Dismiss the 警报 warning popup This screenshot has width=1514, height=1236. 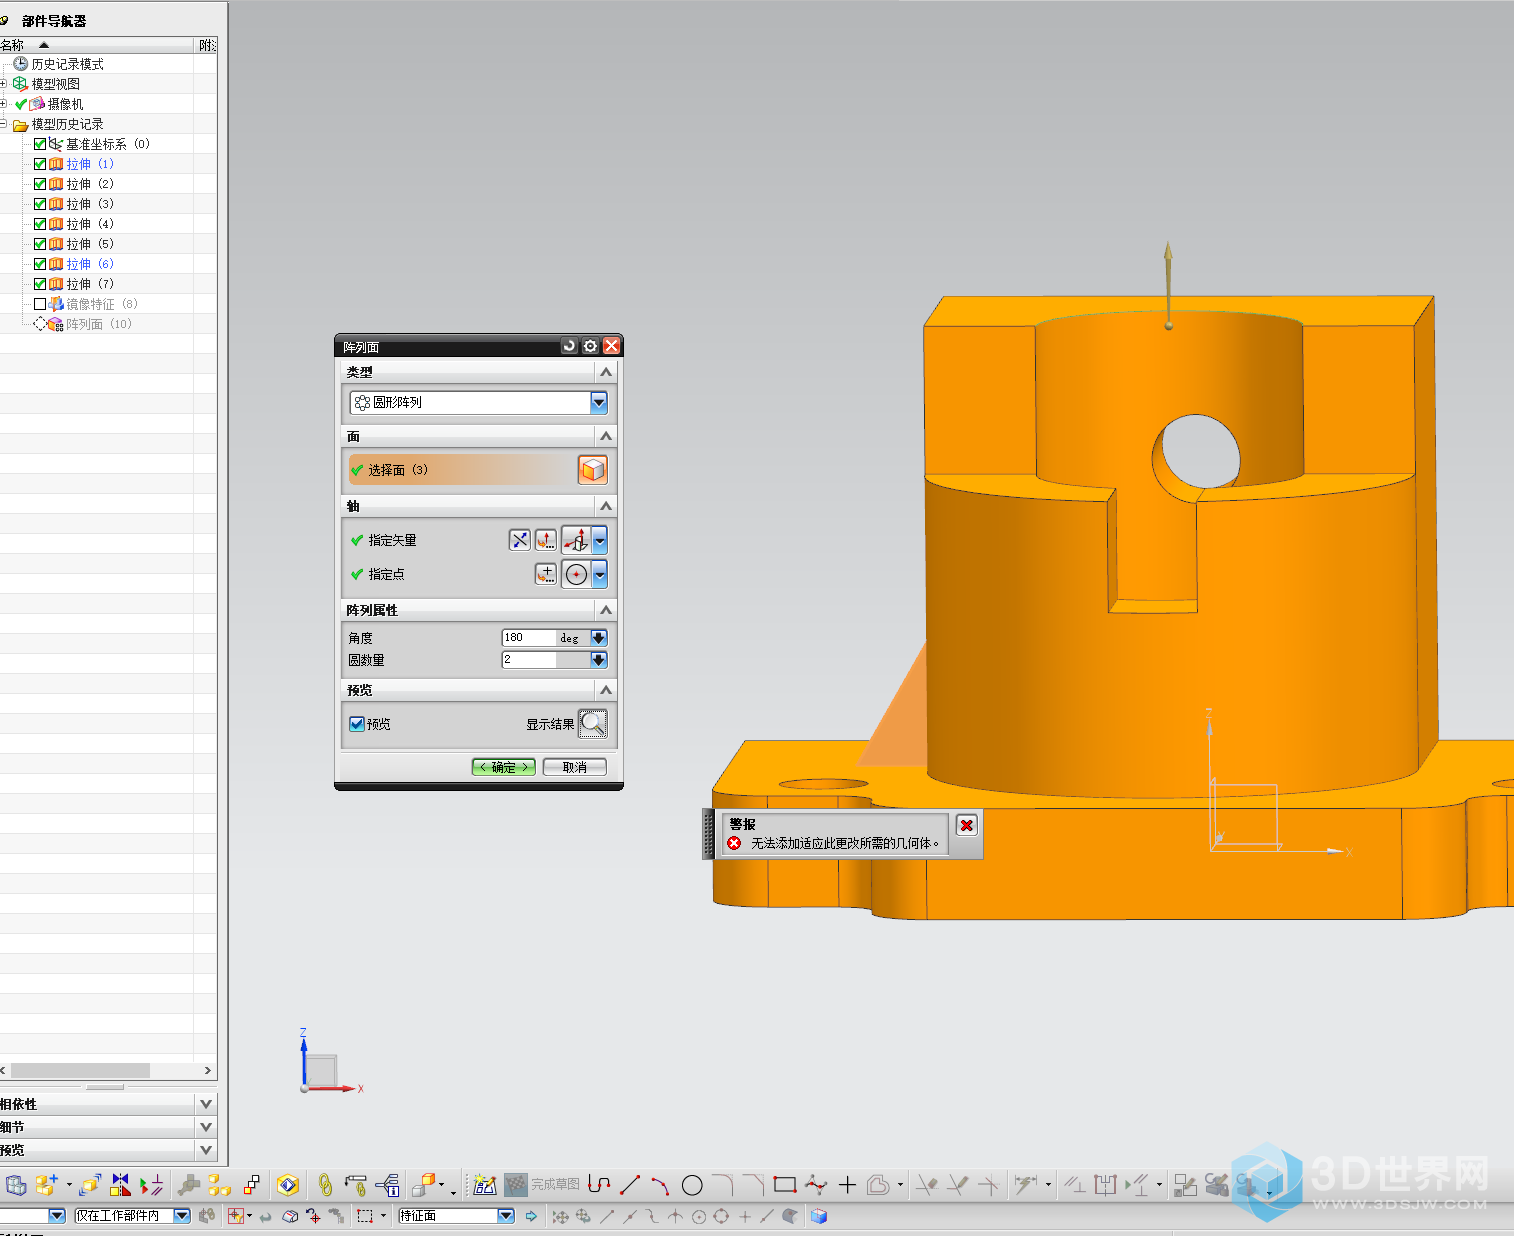(966, 825)
